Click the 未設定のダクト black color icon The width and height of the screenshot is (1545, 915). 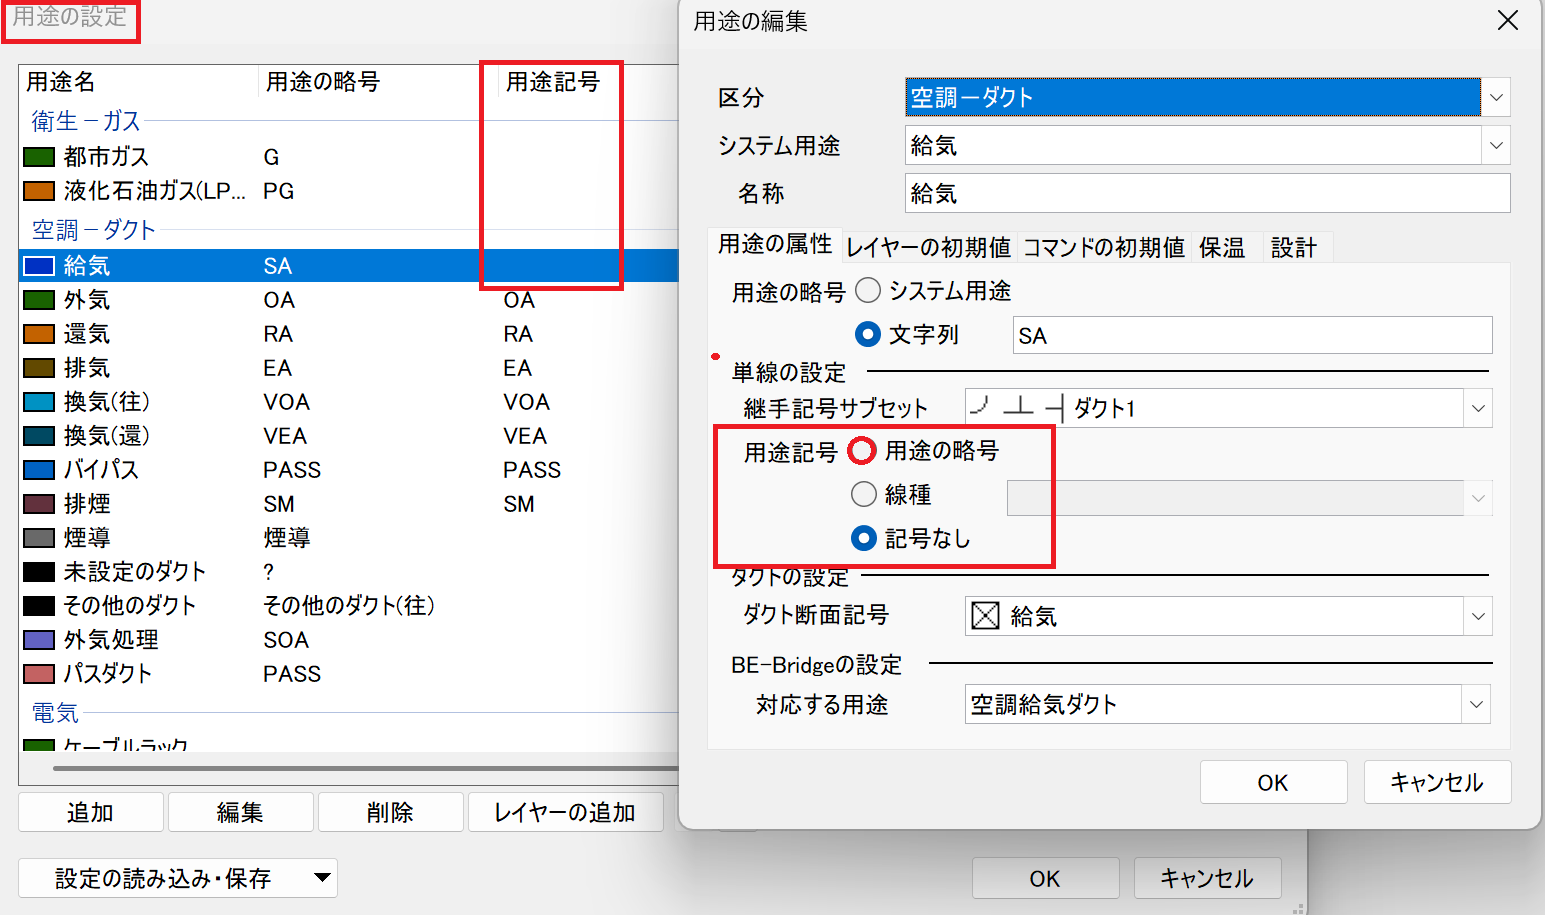coord(39,572)
